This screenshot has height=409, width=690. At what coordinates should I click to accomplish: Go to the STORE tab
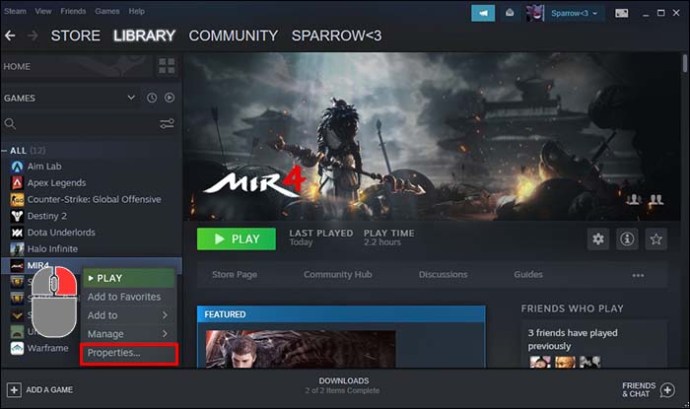coord(75,36)
